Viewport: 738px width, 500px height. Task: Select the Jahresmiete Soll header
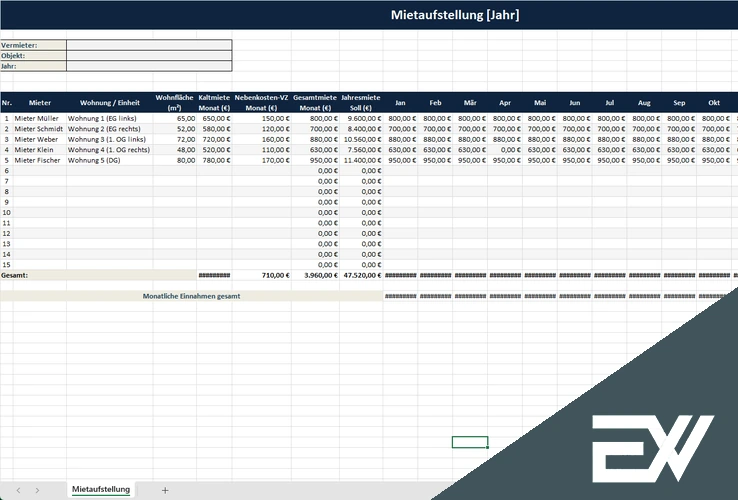[361, 103]
